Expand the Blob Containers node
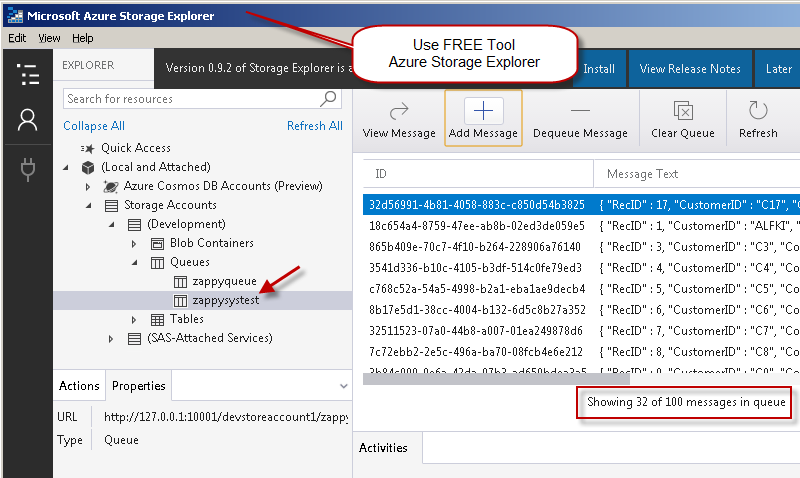 click(x=134, y=244)
